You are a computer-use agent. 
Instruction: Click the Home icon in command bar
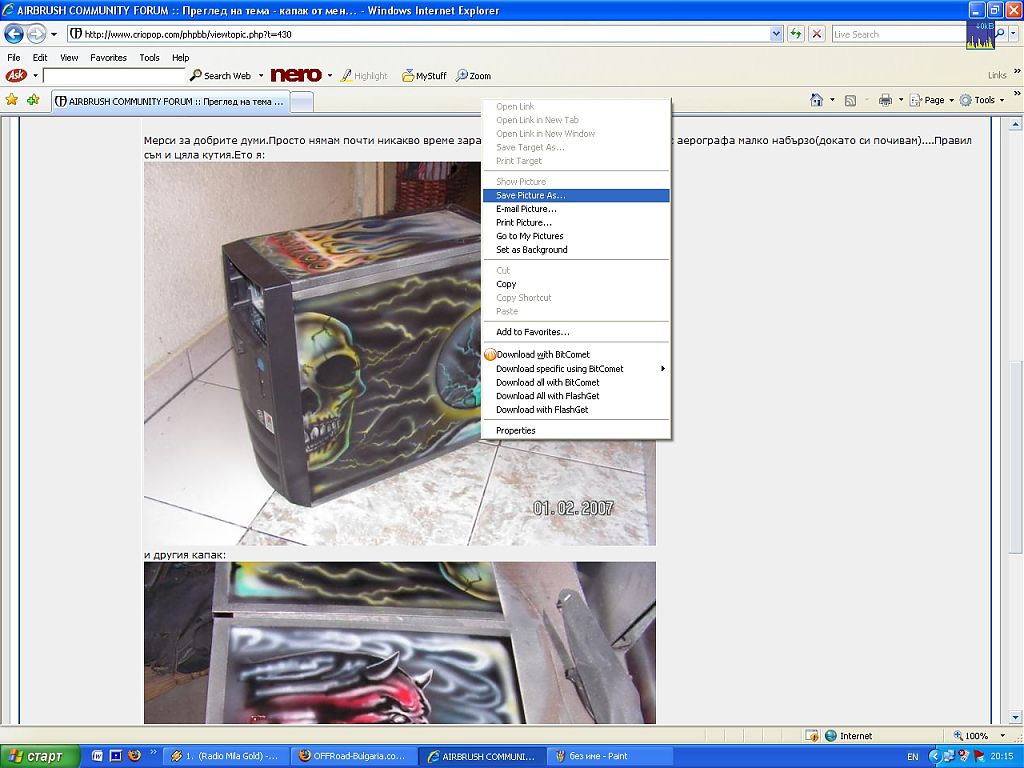tap(816, 100)
